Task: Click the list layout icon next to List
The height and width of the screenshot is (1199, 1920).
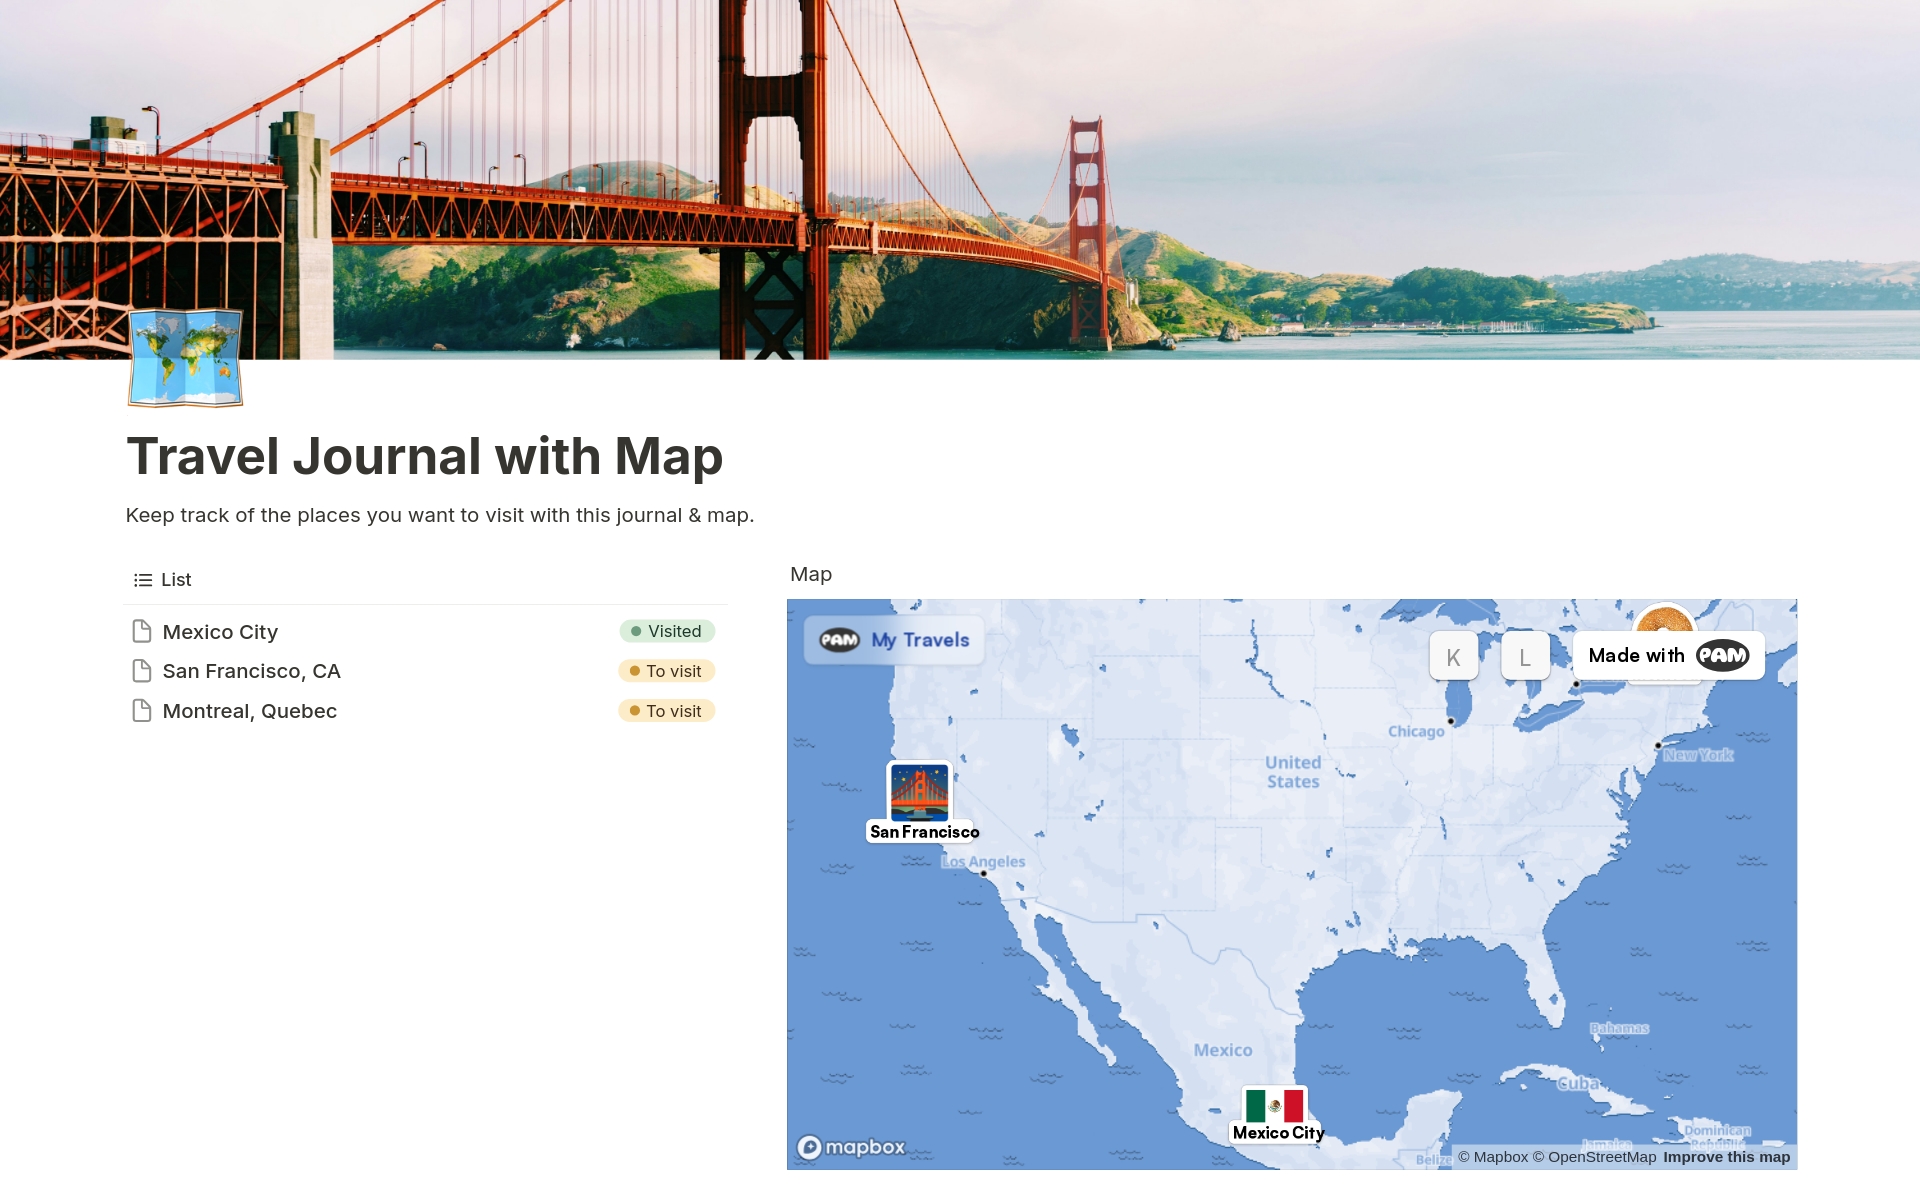Action: coord(141,579)
